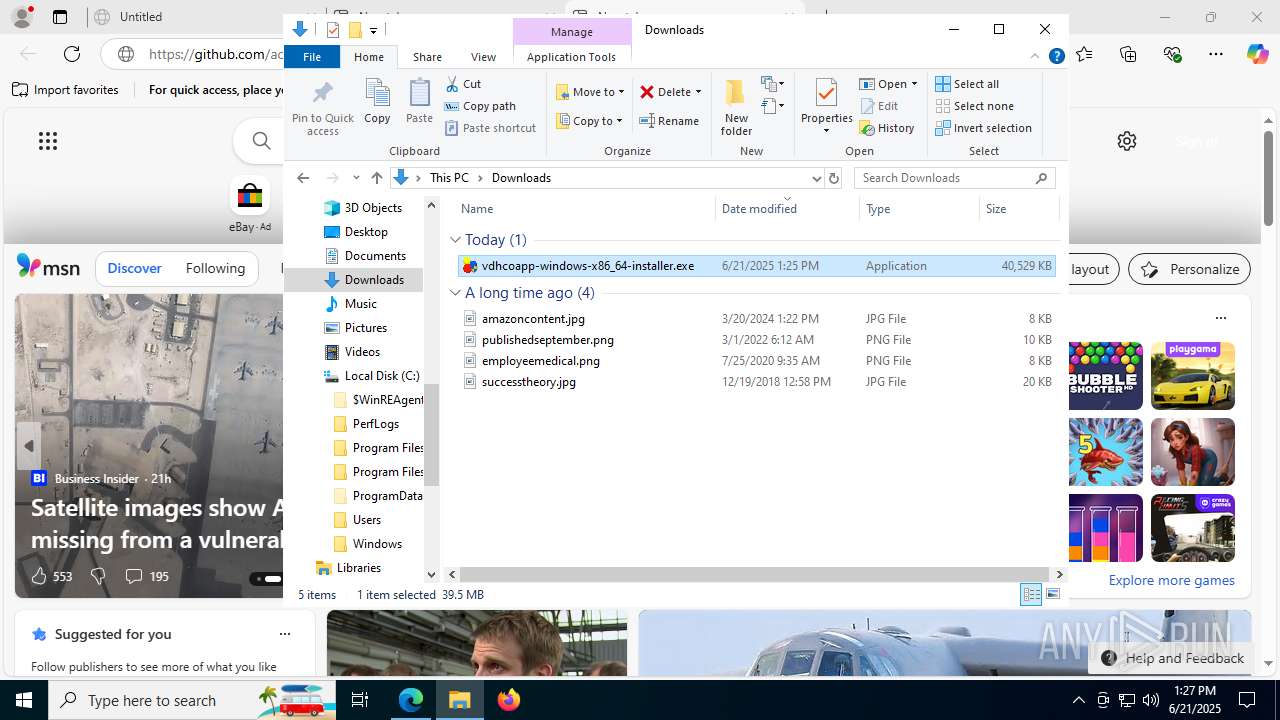Click the Help and Feedback button
The width and height of the screenshot is (1280, 720).
pos(1172,658)
